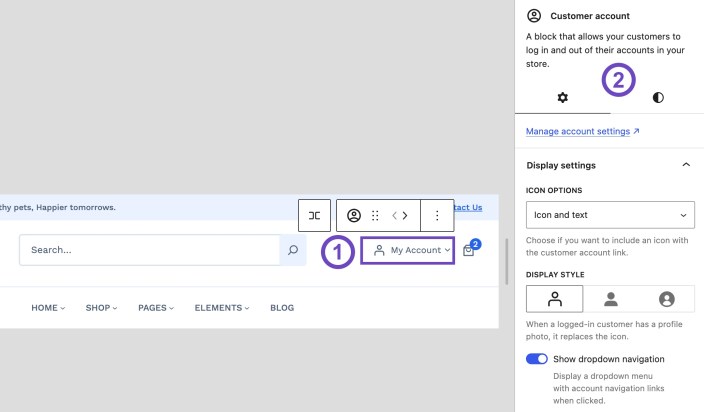Select the outlined person display style
Screen dimensions: 704x412
[x=554, y=299]
